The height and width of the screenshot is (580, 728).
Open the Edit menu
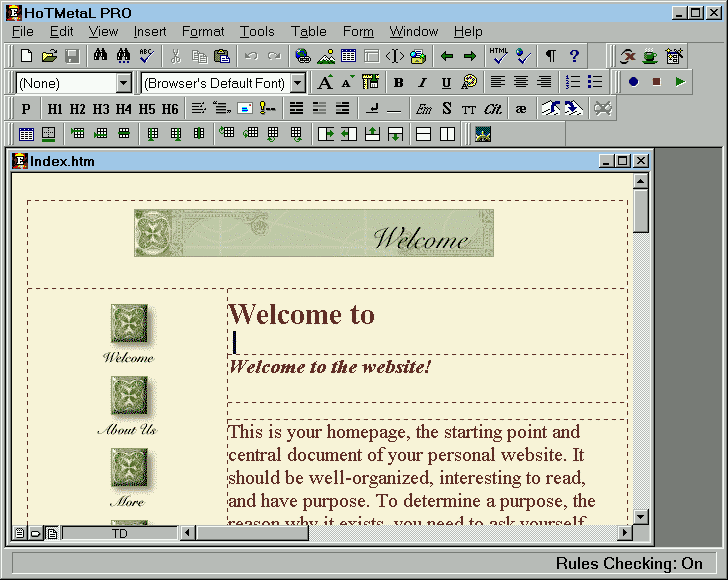(x=61, y=32)
